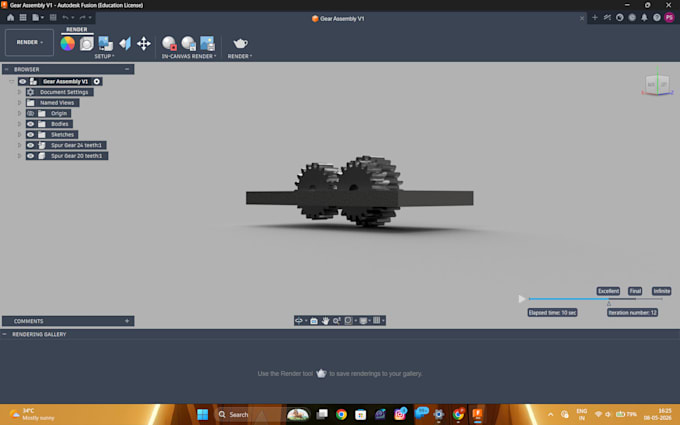Select the Look At tool
680x425 pixels.
click(x=314, y=320)
